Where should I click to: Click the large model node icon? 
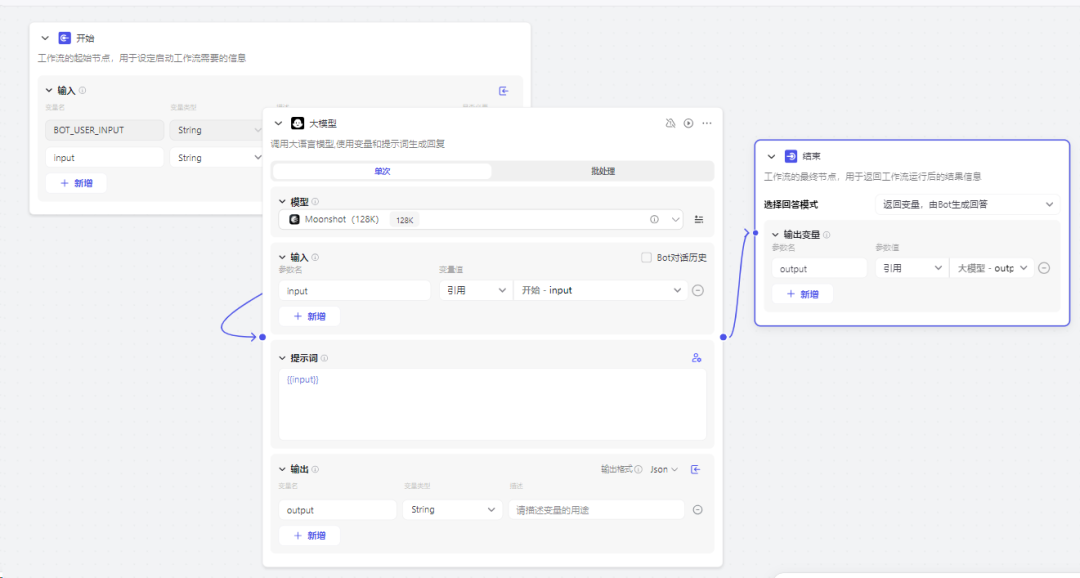[x=298, y=123]
